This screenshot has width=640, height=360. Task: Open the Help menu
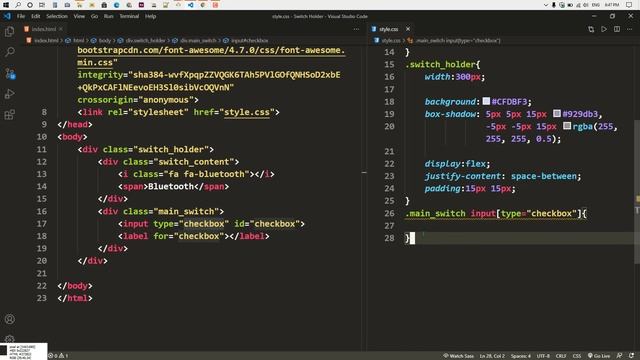tap(150, 16)
